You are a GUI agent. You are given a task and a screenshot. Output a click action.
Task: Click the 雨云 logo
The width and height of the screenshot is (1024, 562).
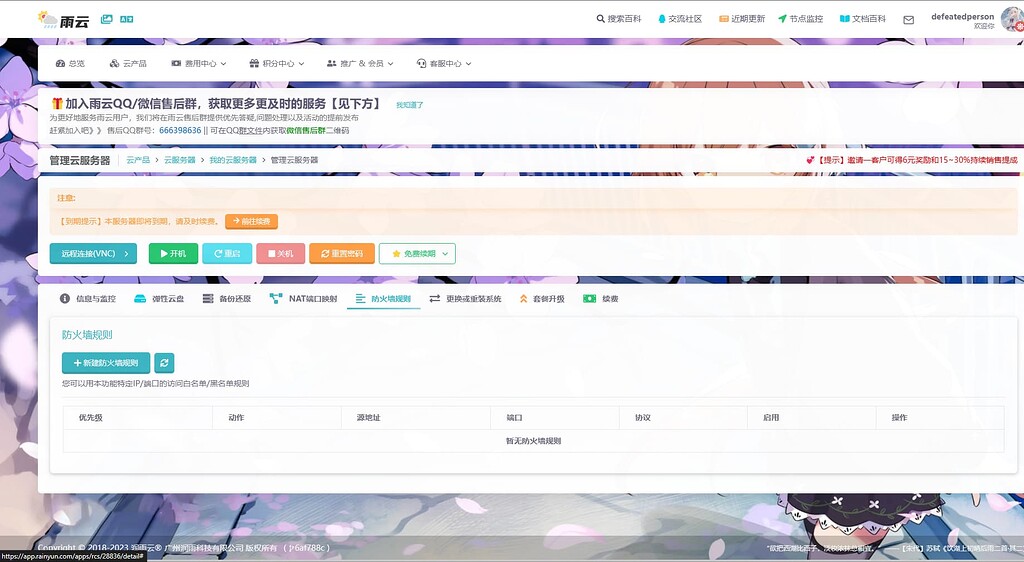[63, 20]
